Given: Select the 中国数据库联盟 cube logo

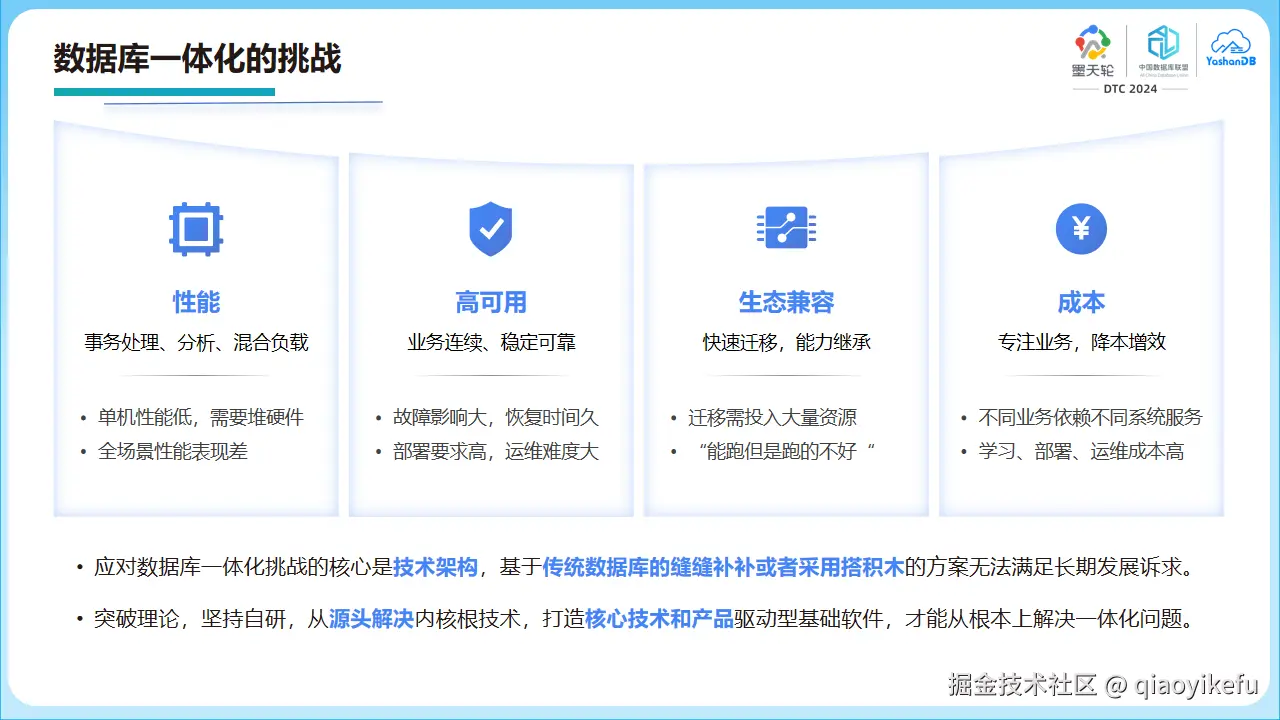Looking at the screenshot, I should [1163, 48].
